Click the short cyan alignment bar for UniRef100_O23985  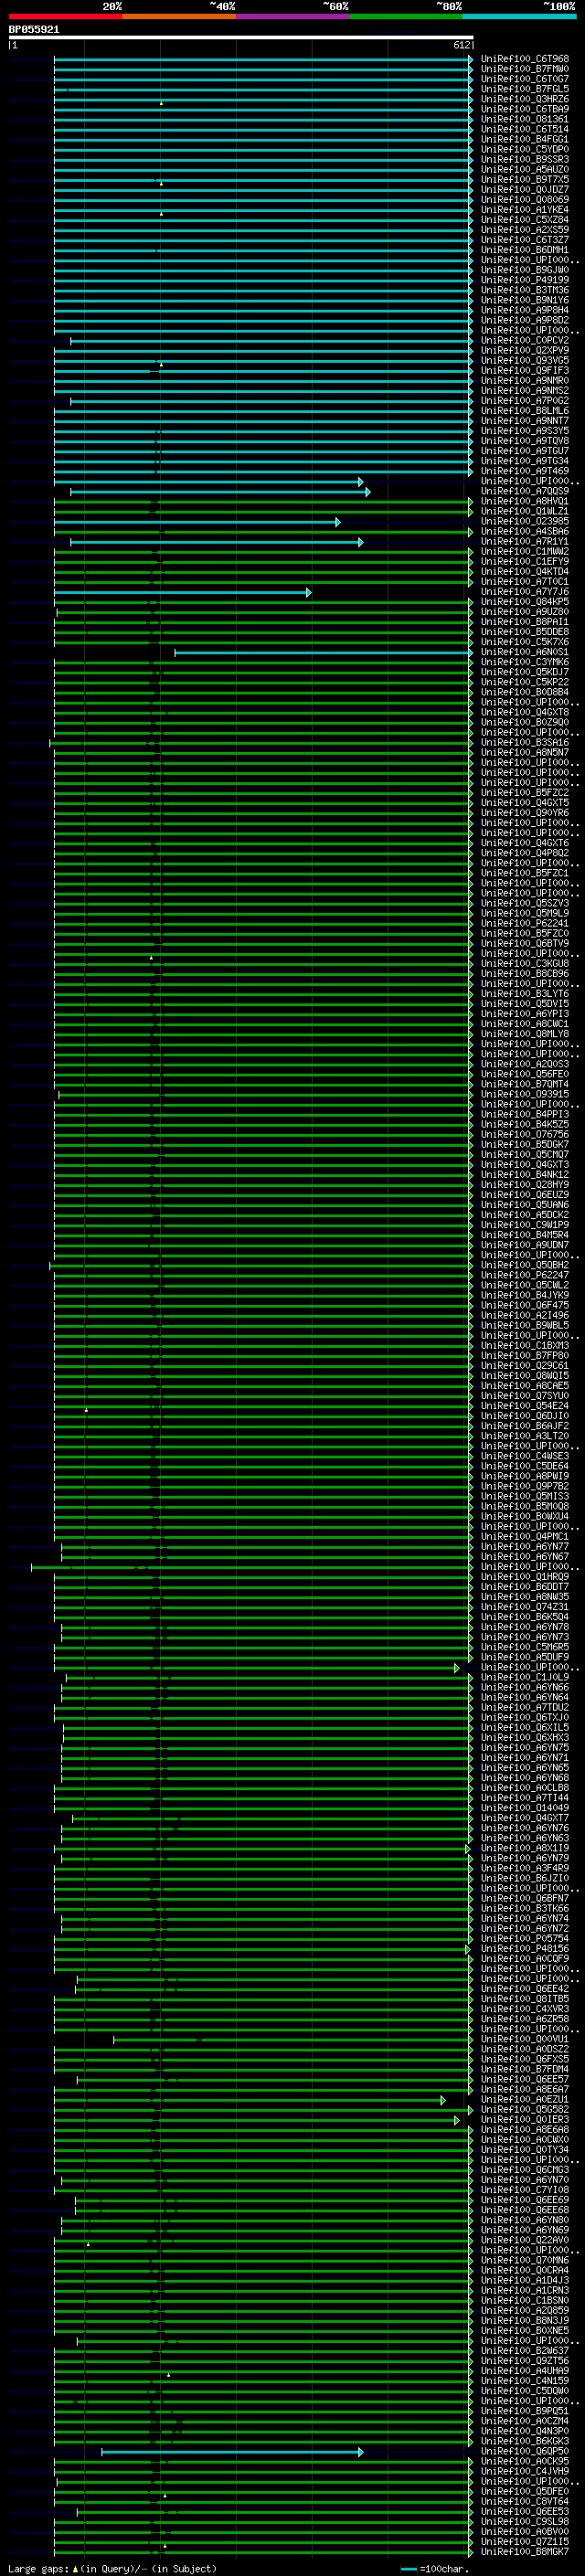[197, 522]
